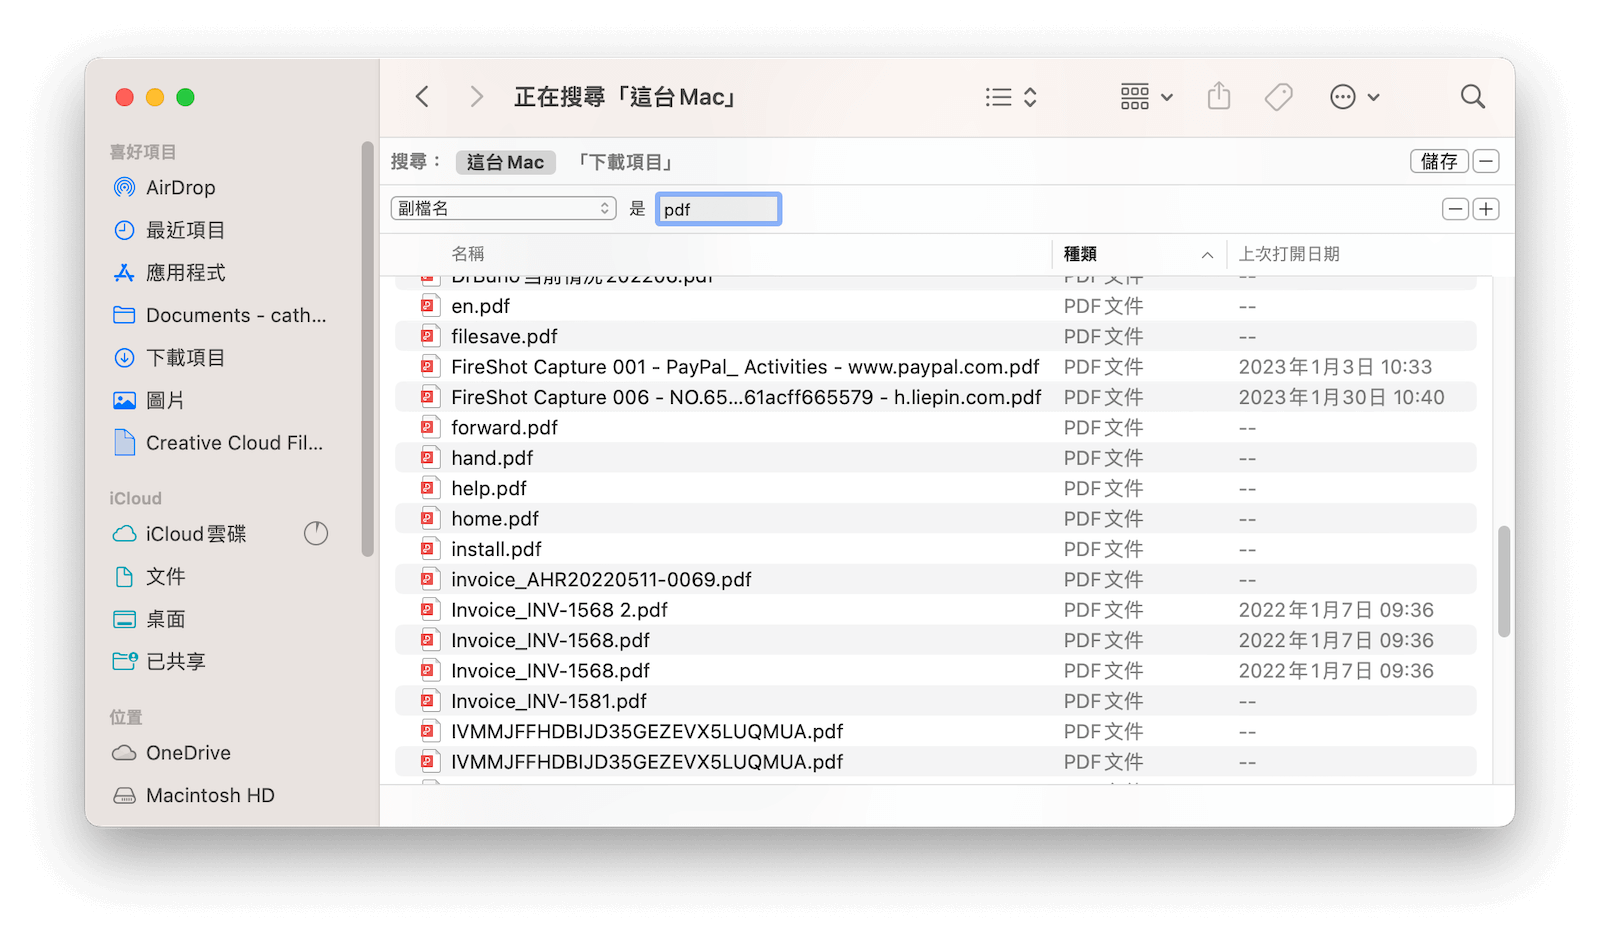Click the PDF icon of en.pdf

click(x=428, y=306)
